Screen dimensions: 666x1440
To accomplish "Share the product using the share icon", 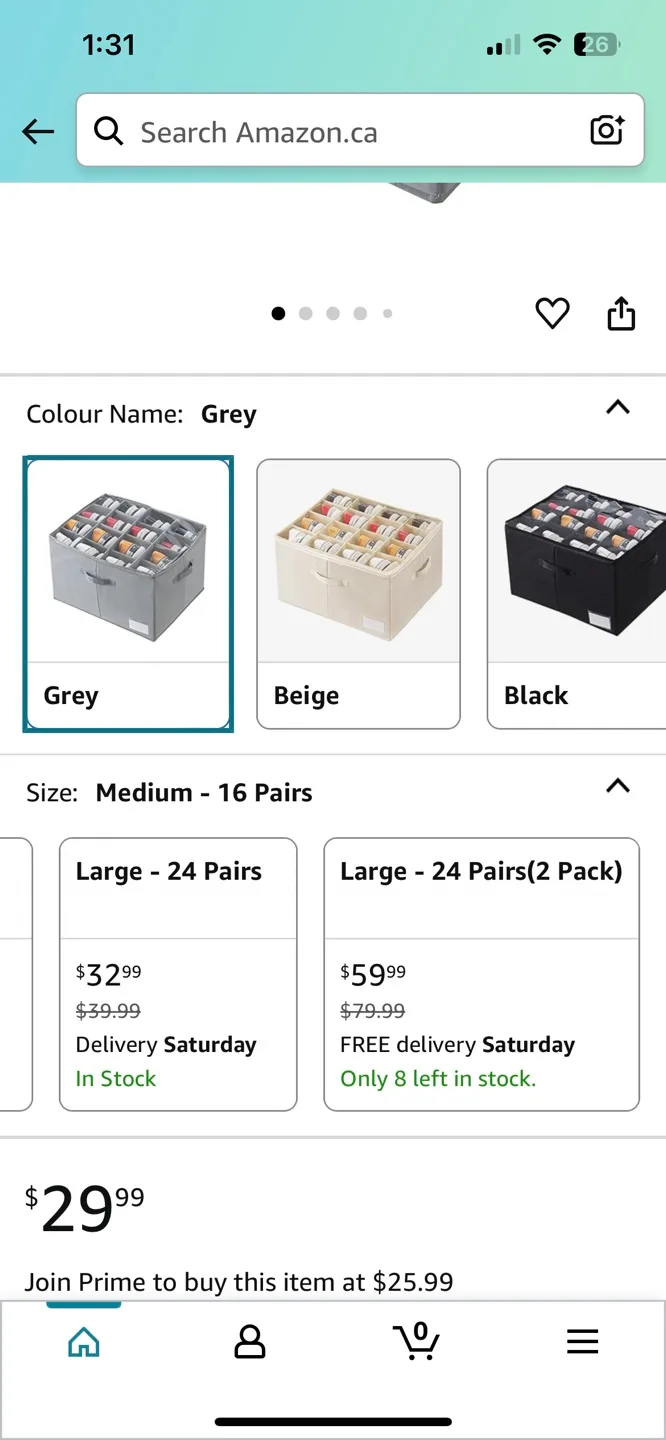I will pos(621,313).
